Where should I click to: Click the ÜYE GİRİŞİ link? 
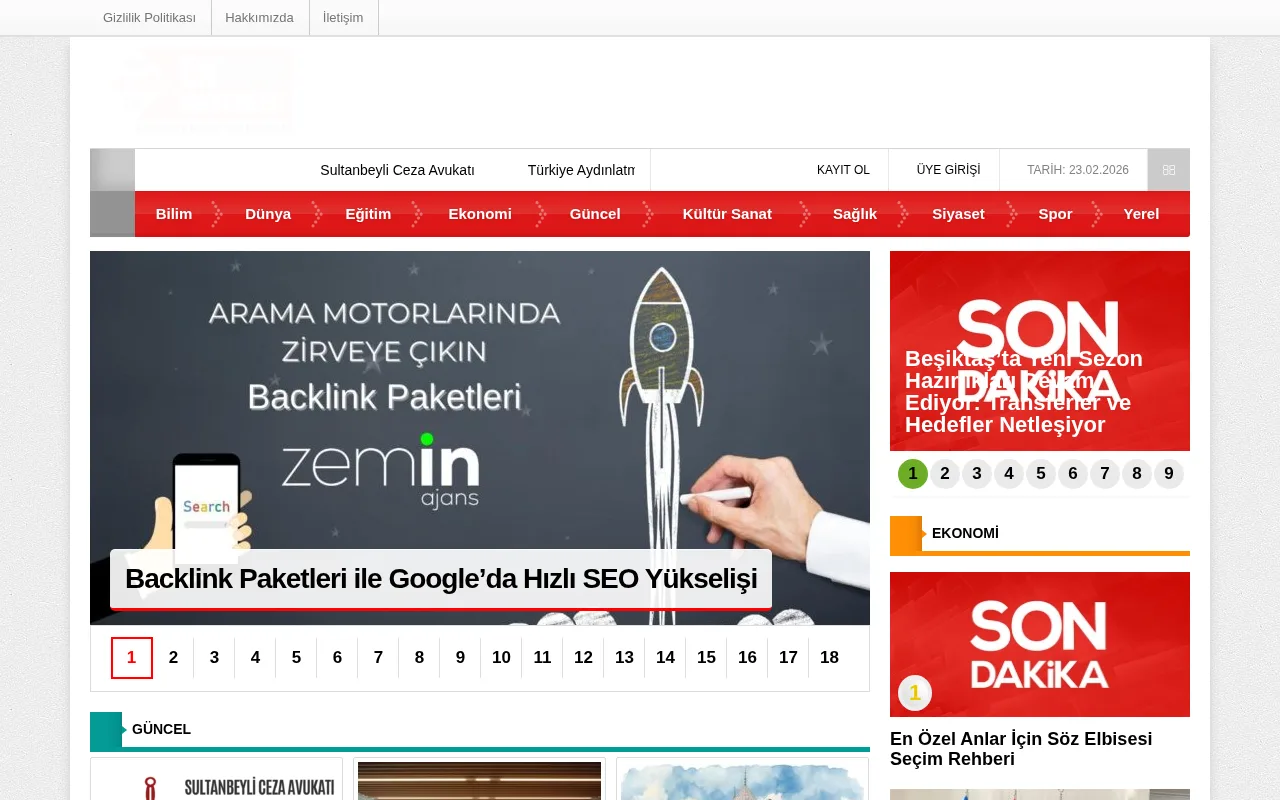[x=947, y=170]
